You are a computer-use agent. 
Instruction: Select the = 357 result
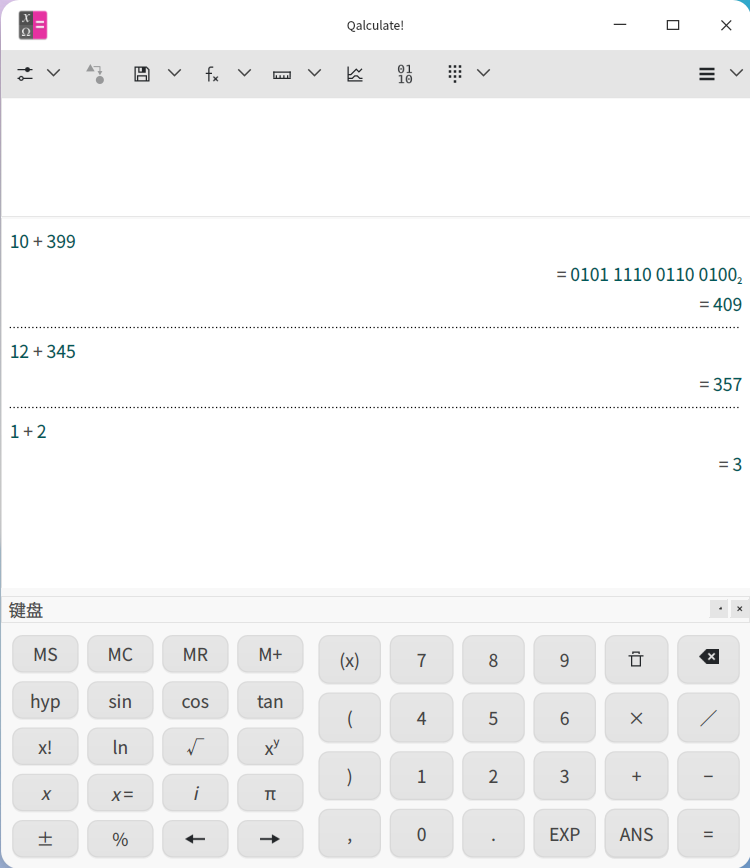click(720, 385)
